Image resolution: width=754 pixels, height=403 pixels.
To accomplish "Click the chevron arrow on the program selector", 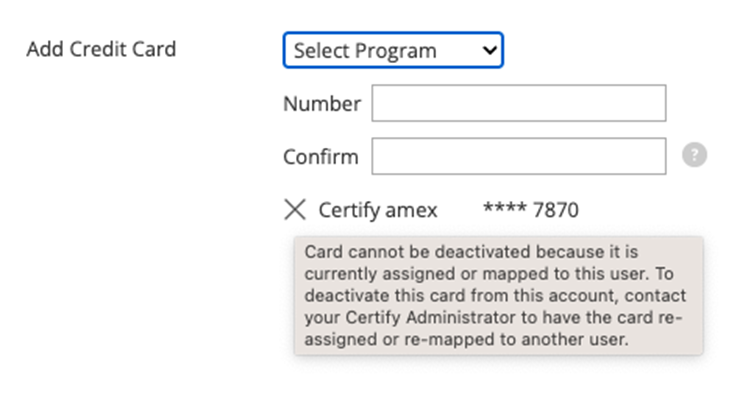I will pyautogui.click(x=489, y=50).
